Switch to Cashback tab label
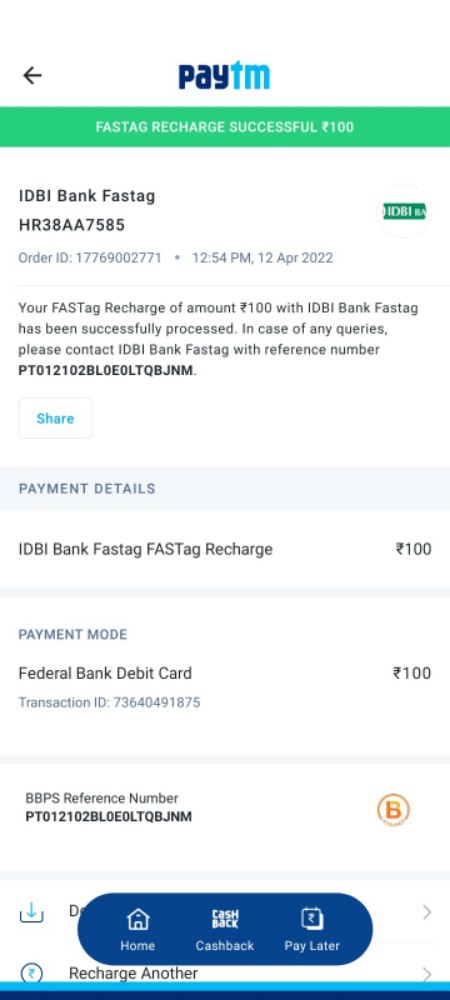450x1000 pixels. (224, 946)
